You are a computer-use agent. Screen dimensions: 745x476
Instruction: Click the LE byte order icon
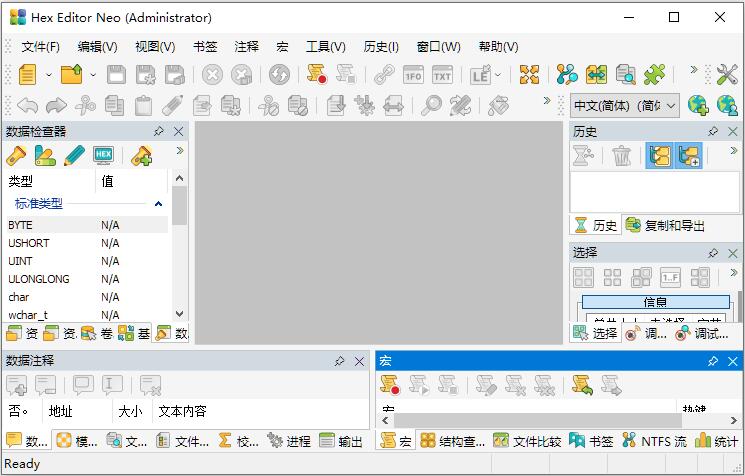point(480,75)
